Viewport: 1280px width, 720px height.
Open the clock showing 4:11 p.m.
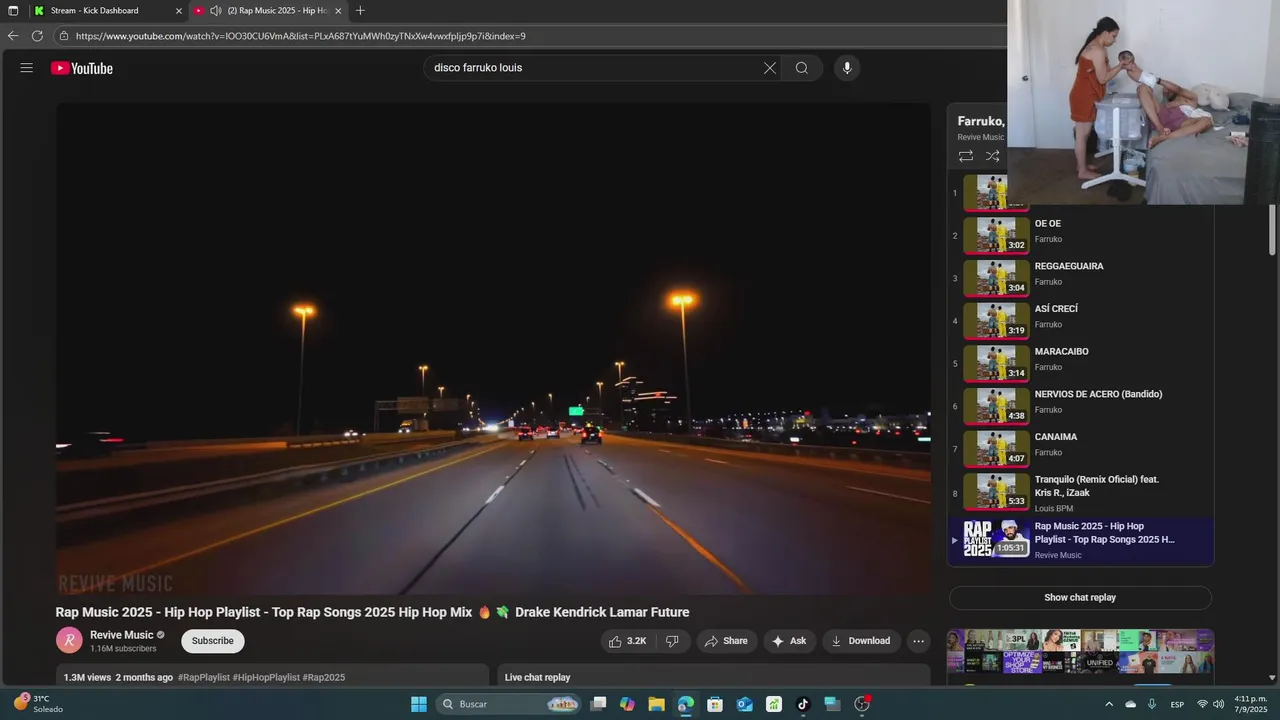(1250, 704)
